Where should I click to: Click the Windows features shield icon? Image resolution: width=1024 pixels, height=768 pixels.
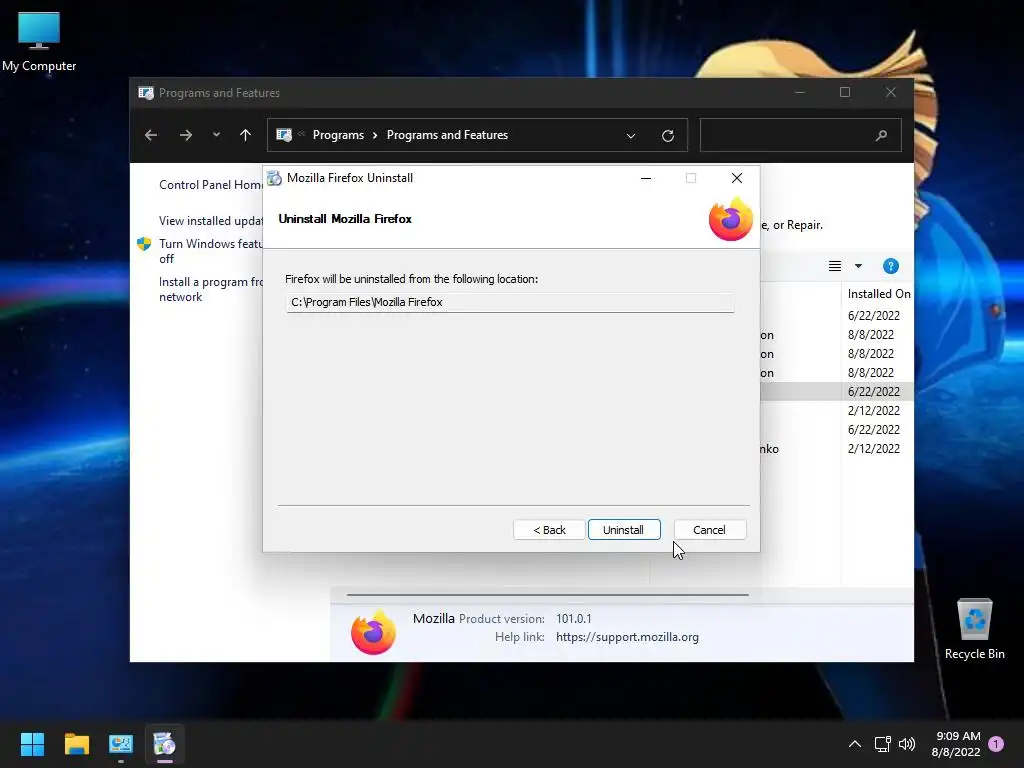coord(144,244)
